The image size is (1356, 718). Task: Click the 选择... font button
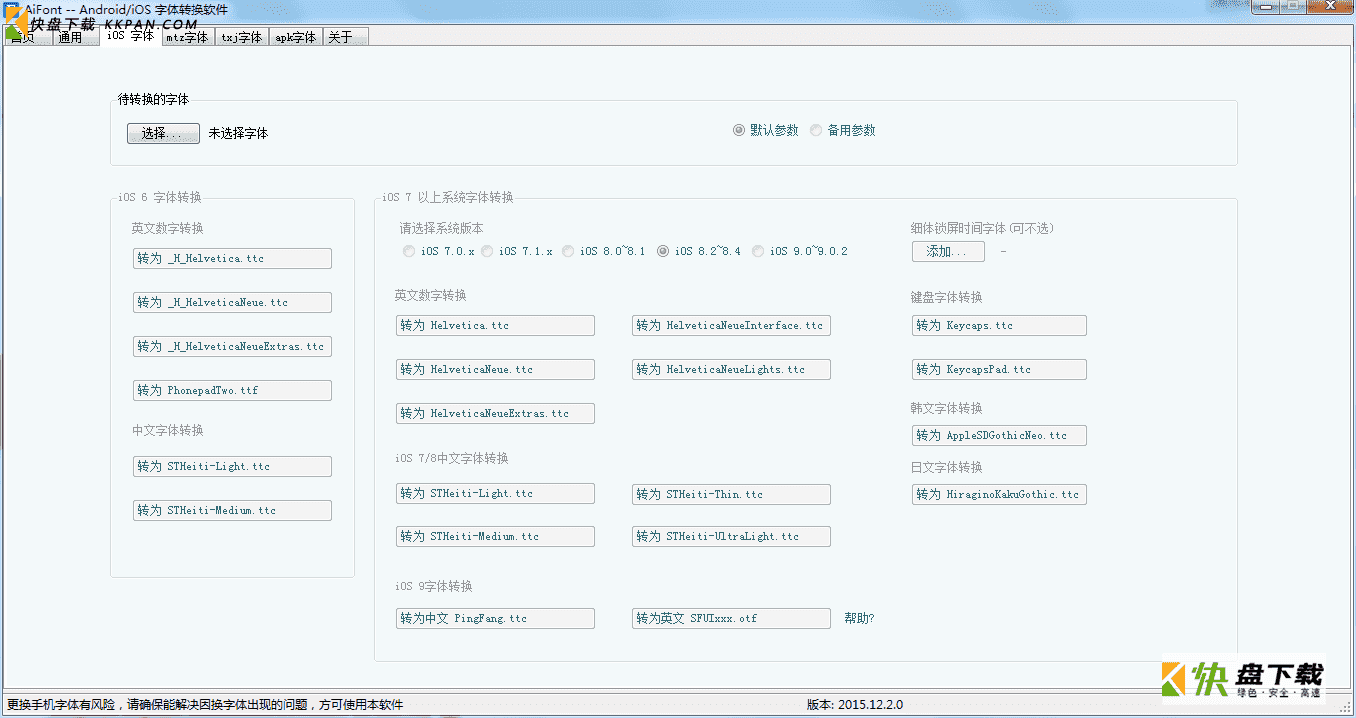[163, 133]
